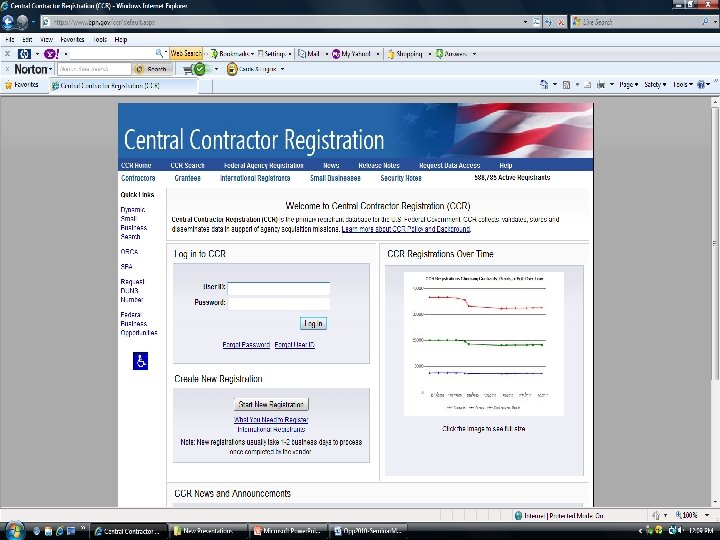Open Live Search provider dropdown arrow
Viewport: 720px width, 540px height.
click(x=714, y=22)
